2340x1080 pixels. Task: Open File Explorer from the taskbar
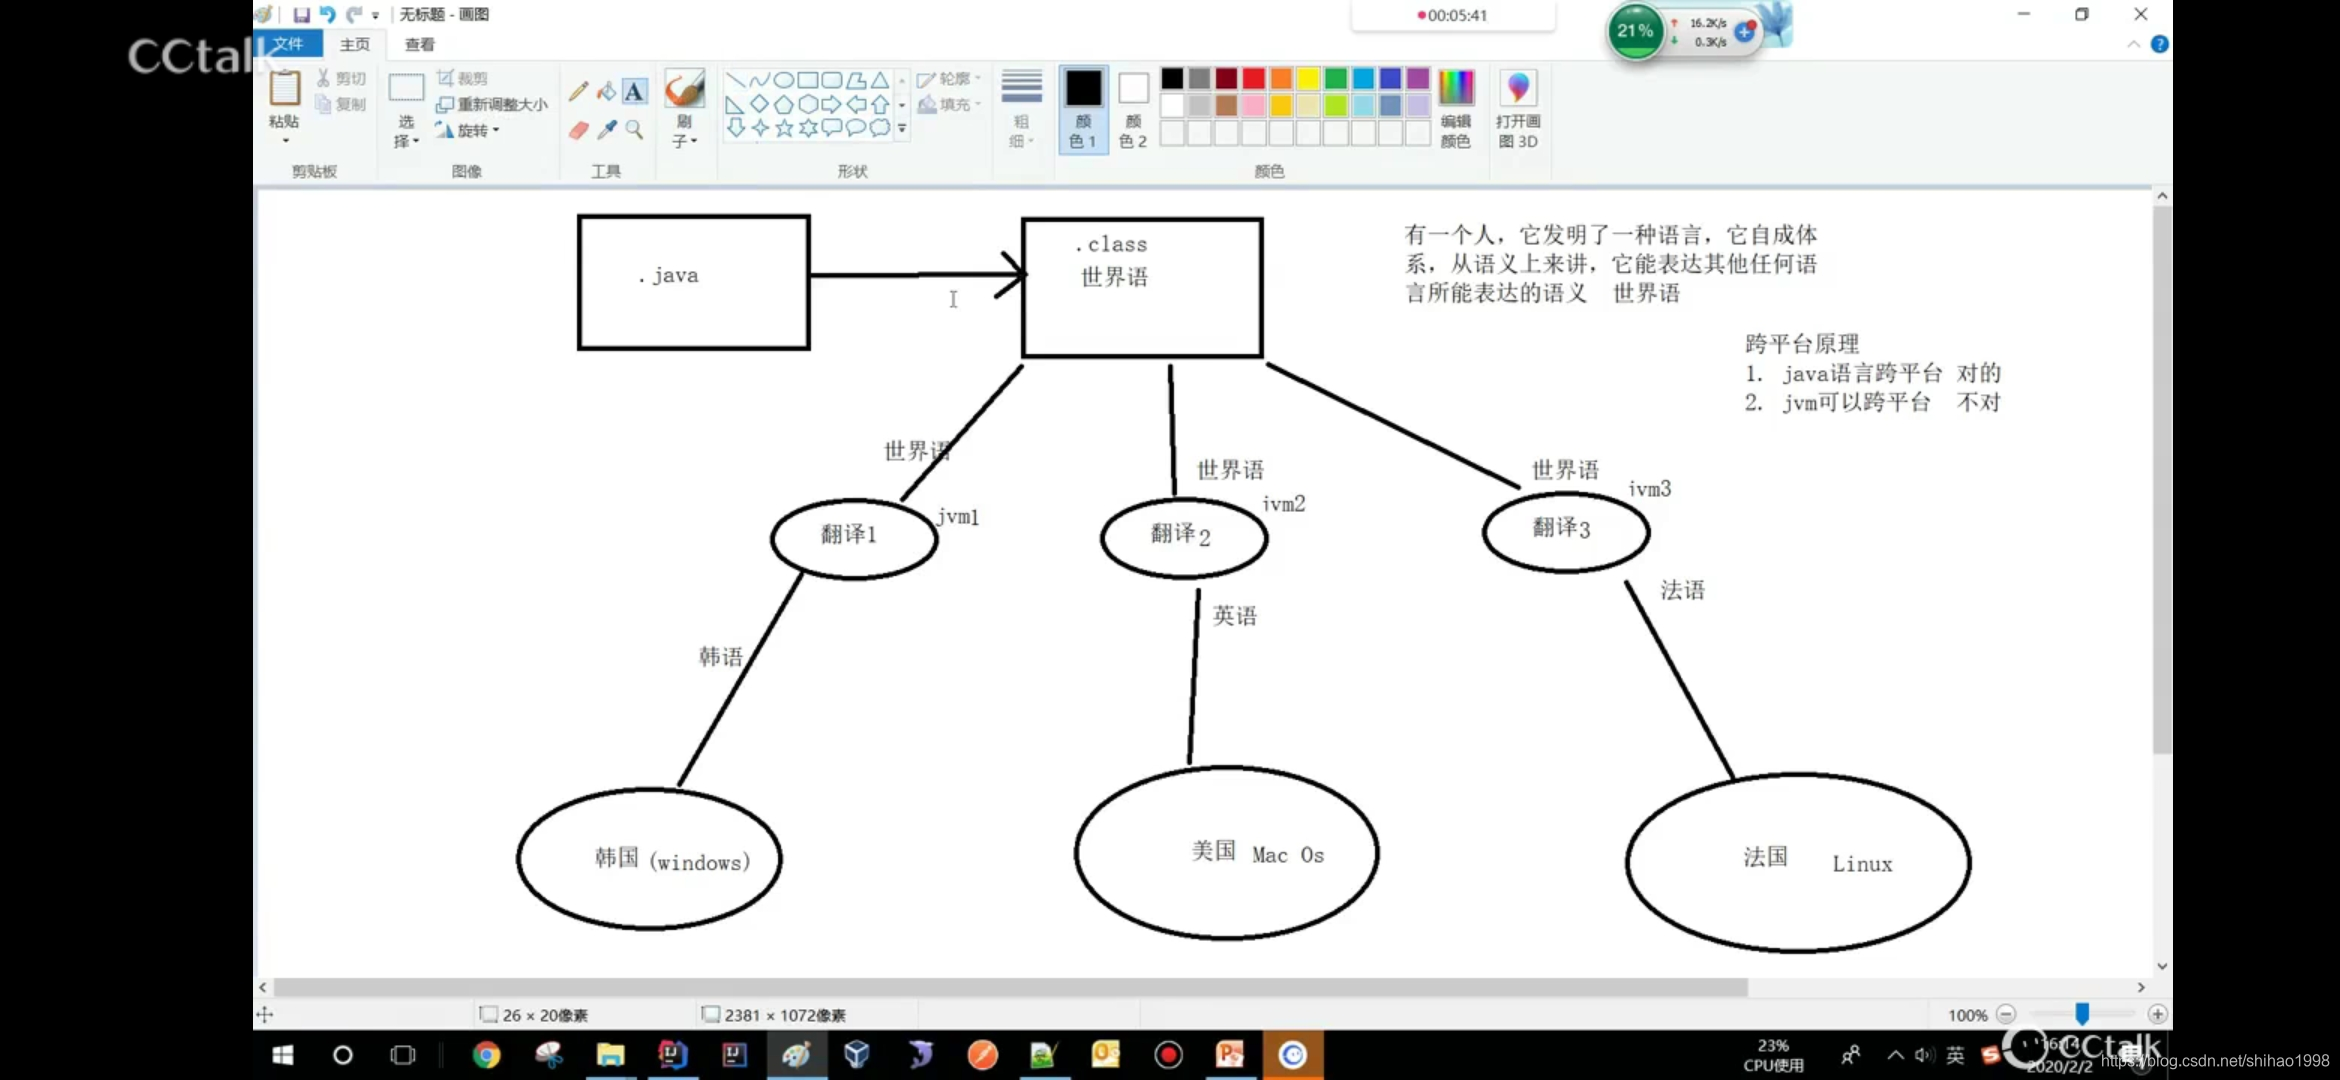click(x=610, y=1055)
